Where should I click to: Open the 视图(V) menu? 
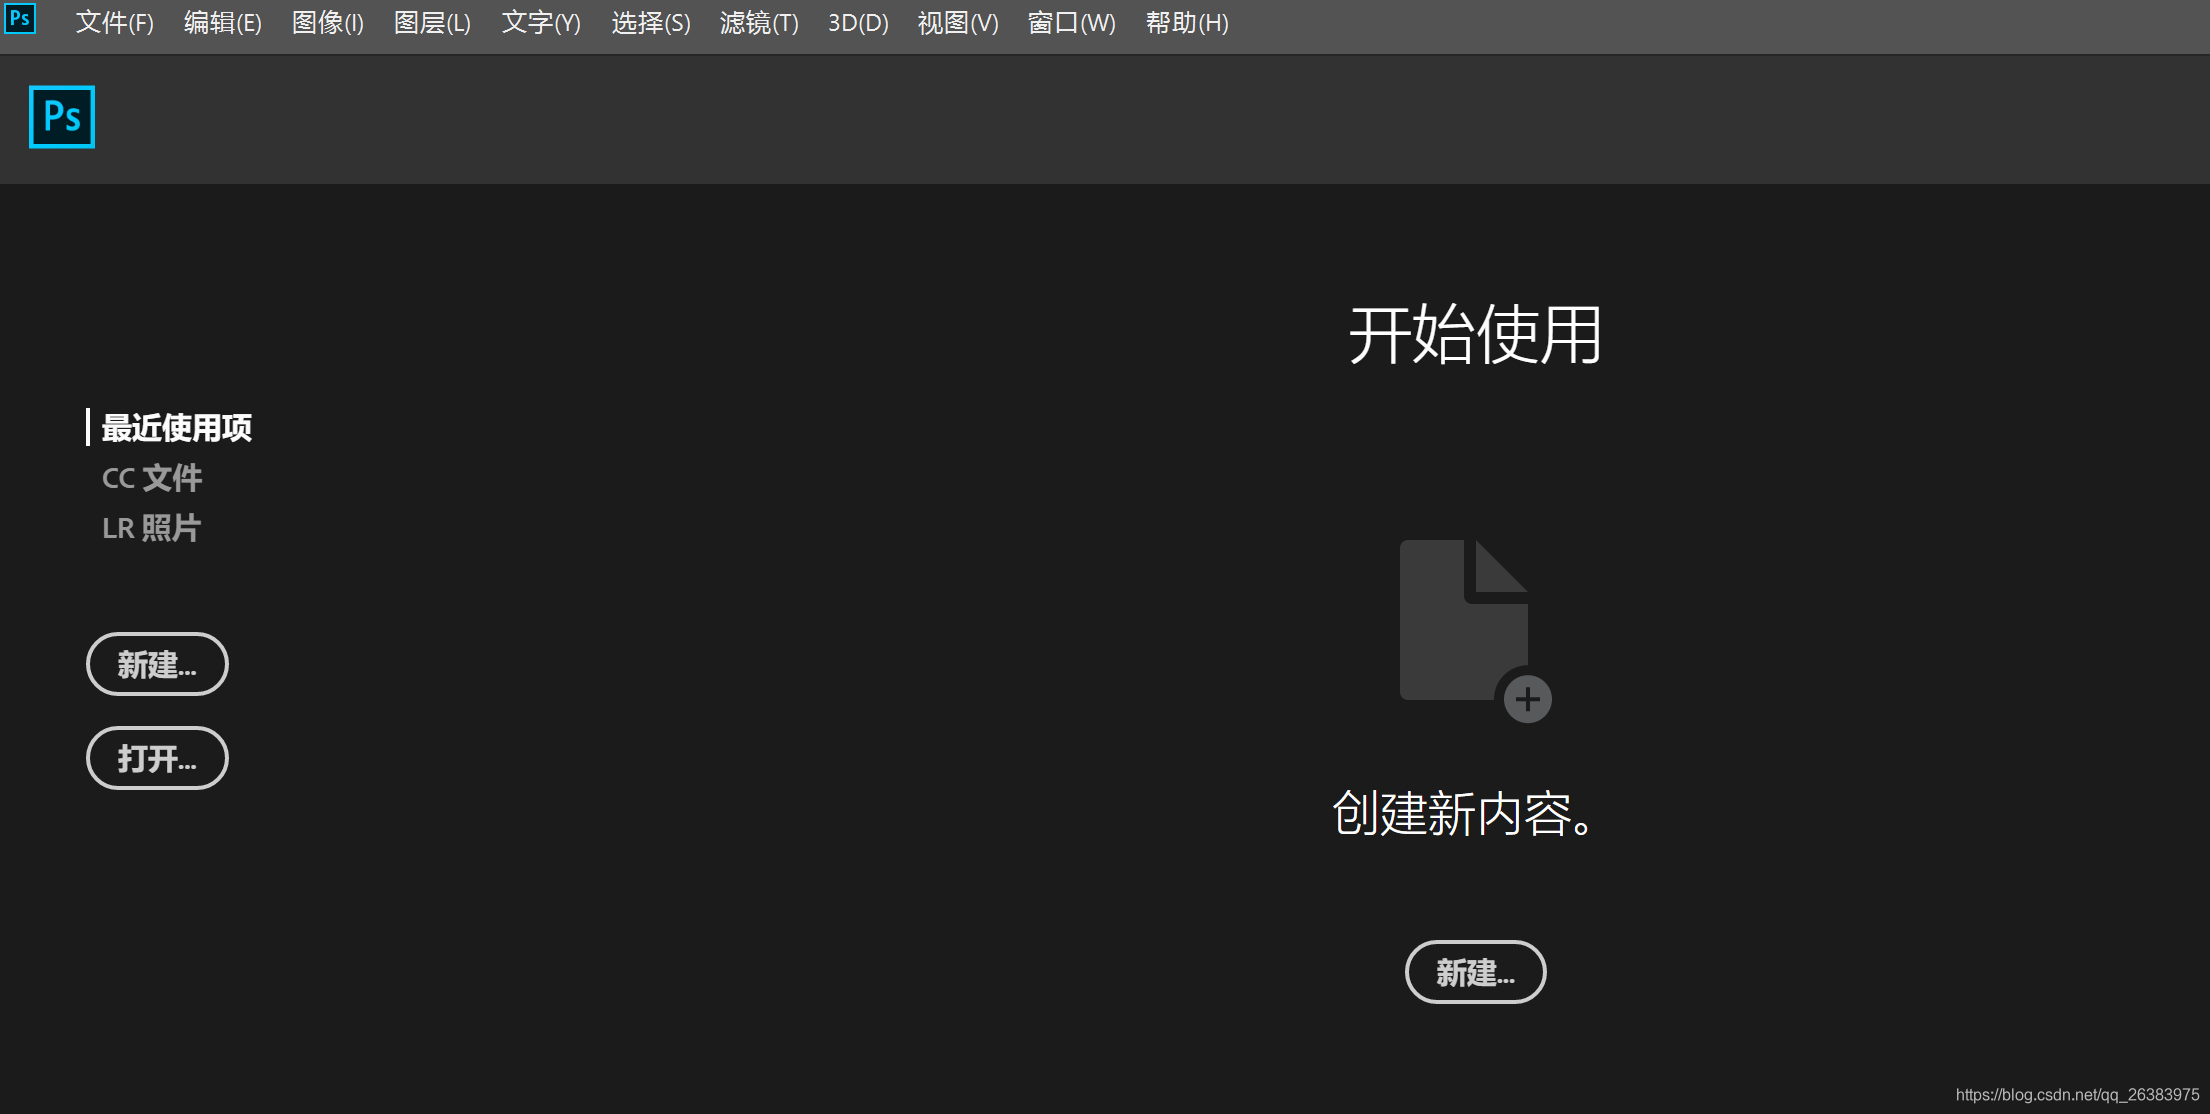[956, 22]
